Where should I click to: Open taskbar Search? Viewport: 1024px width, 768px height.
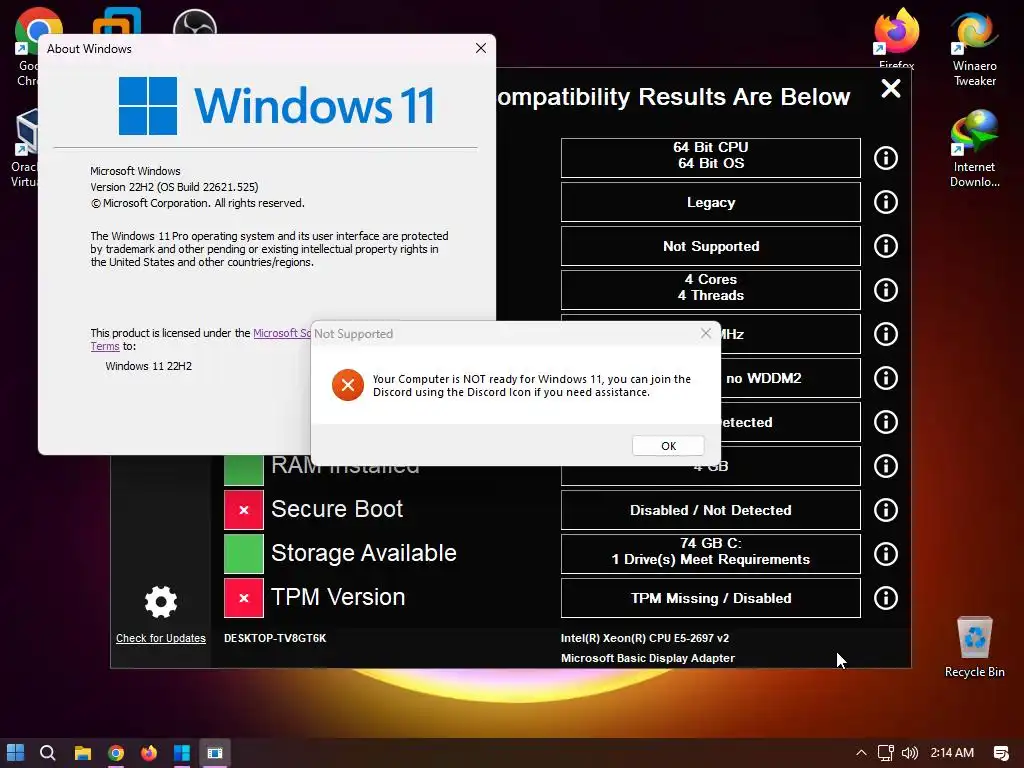tap(48, 753)
